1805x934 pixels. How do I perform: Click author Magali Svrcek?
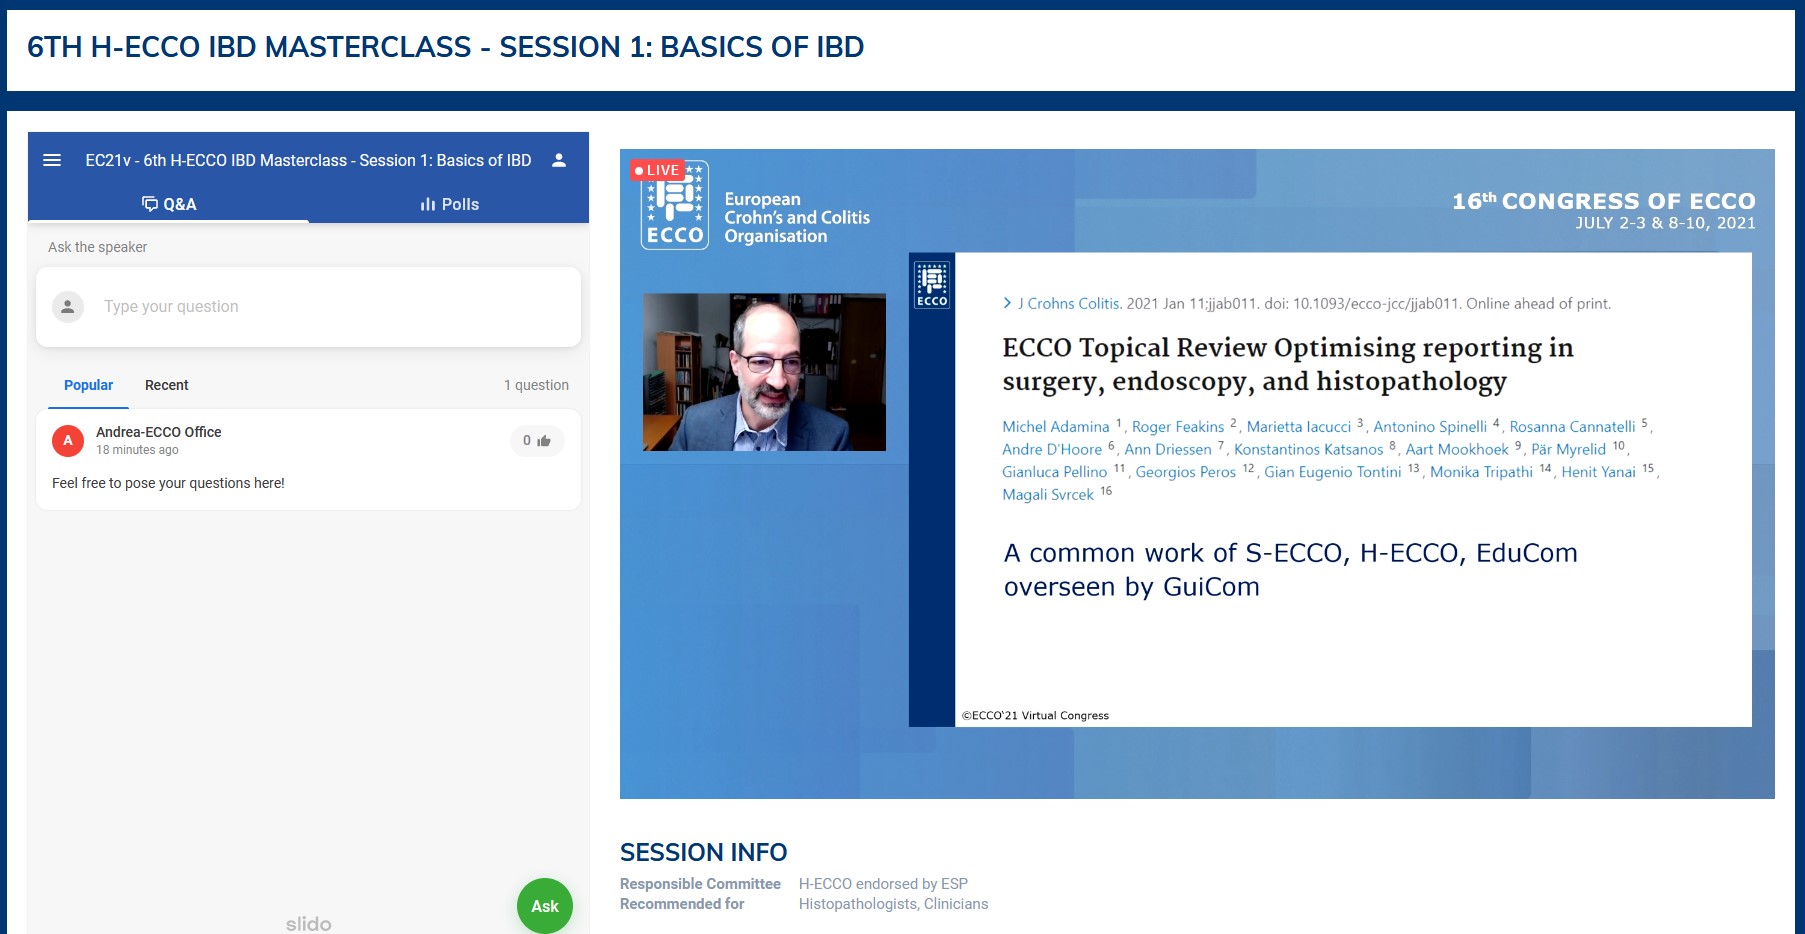click(x=1048, y=495)
